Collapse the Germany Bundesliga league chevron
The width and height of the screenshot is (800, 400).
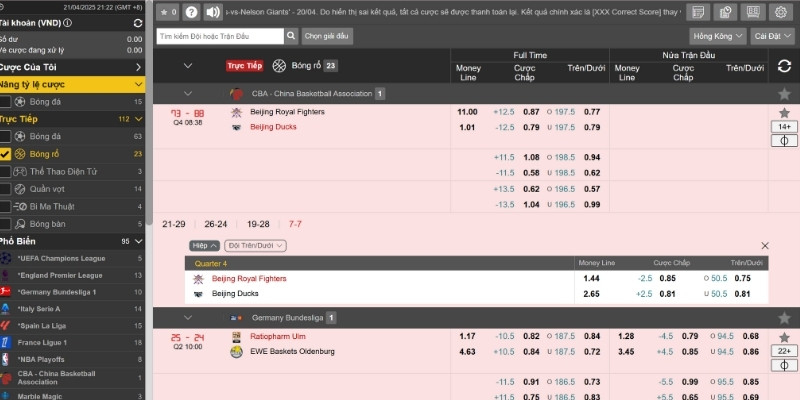pos(188,318)
